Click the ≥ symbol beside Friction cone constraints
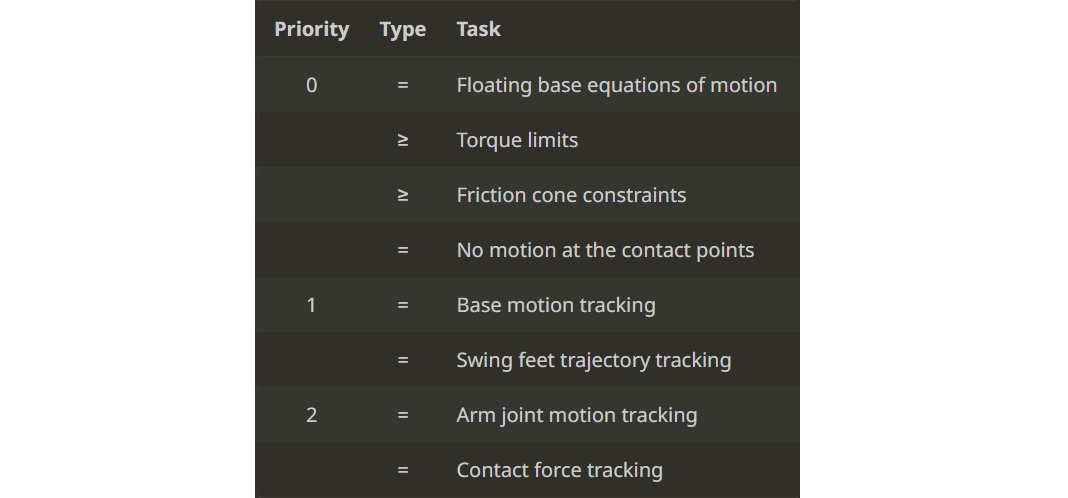1068x498 pixels. [403, 195]
